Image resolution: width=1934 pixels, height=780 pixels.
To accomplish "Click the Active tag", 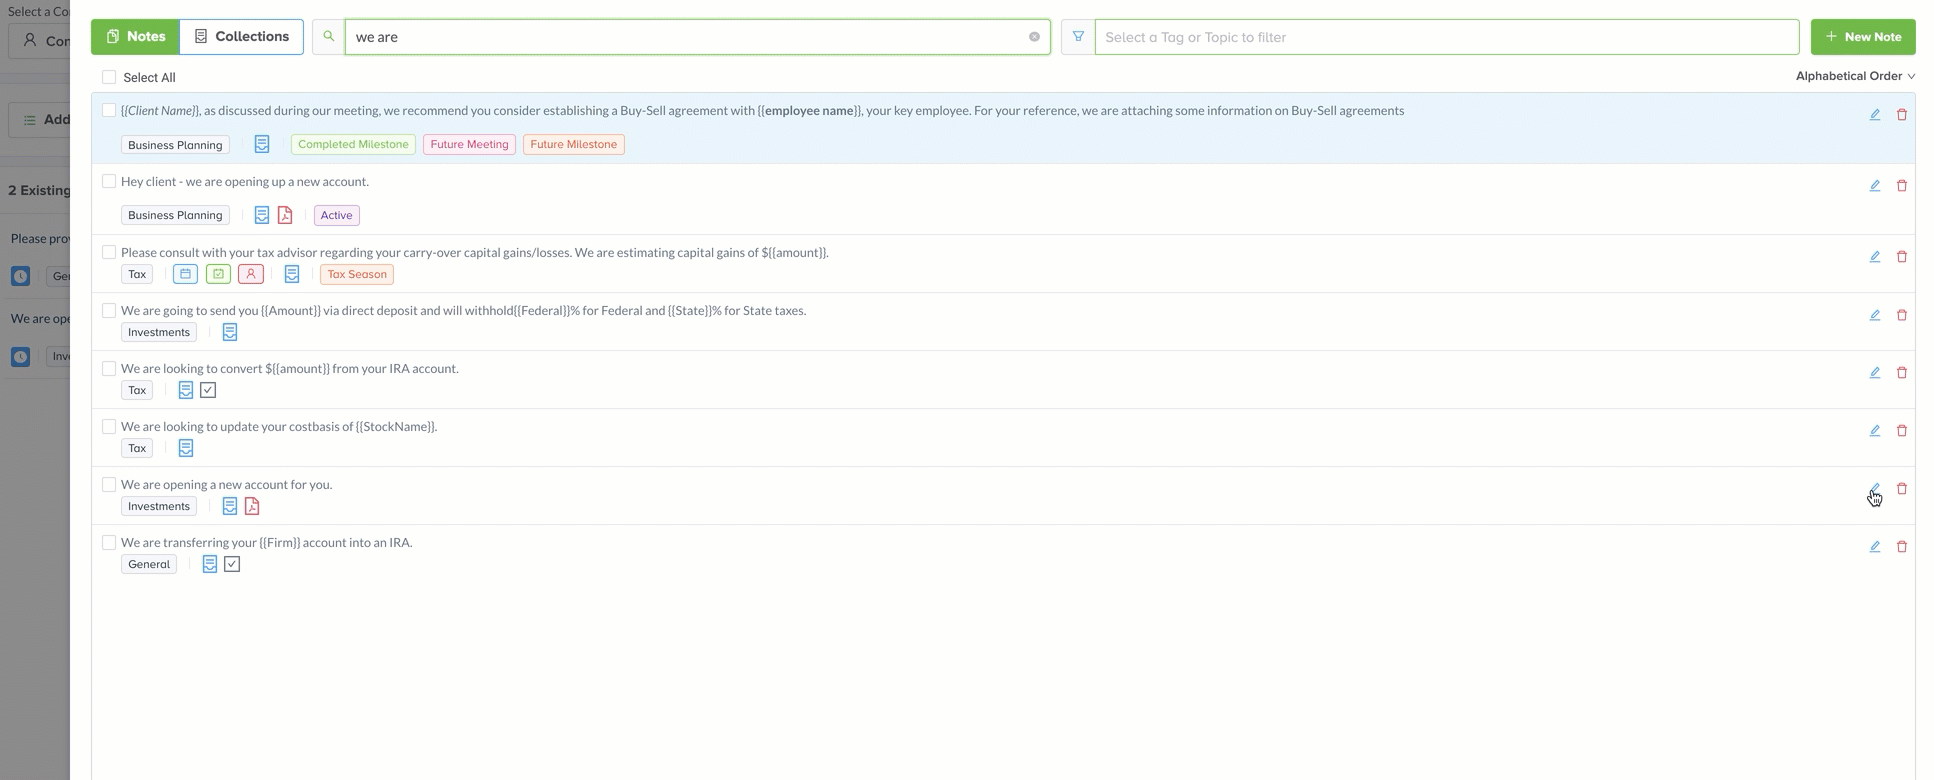I will tap(337, 215).
